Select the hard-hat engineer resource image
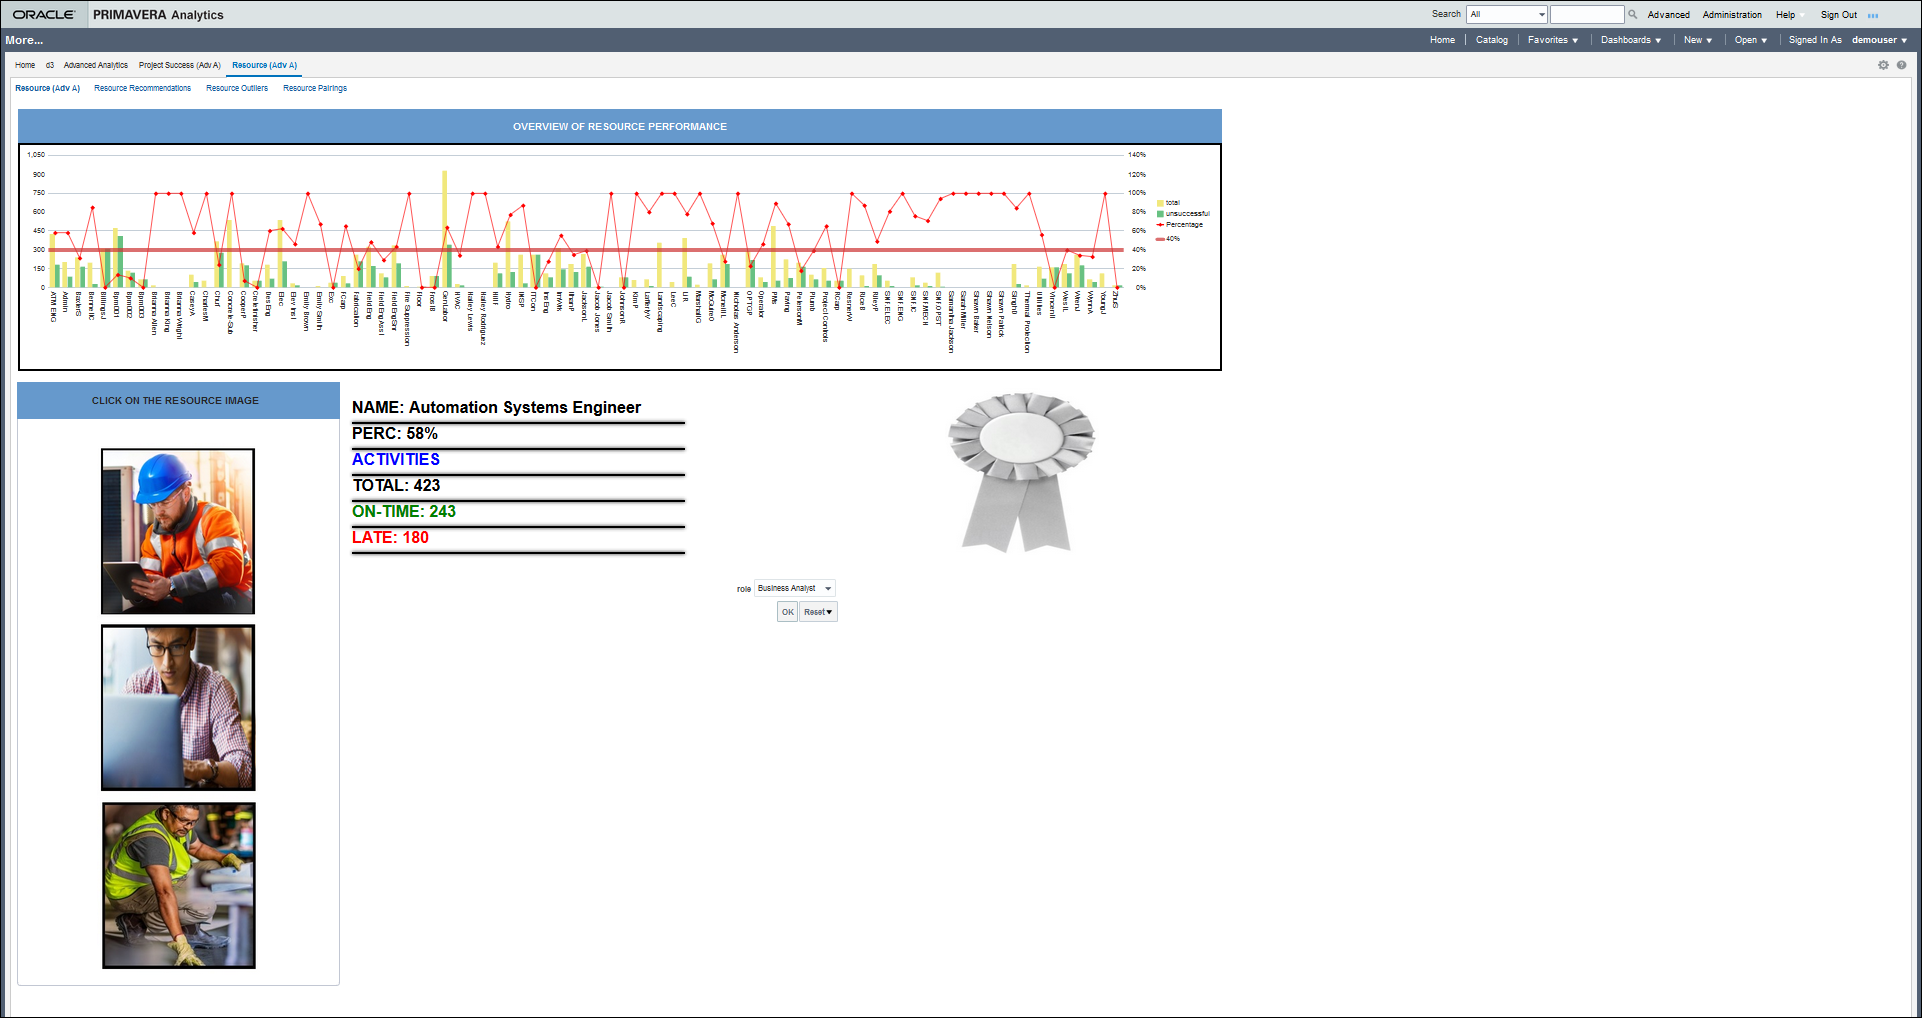This screenshot has width=1922, height=1018. (x=178, y=531)
